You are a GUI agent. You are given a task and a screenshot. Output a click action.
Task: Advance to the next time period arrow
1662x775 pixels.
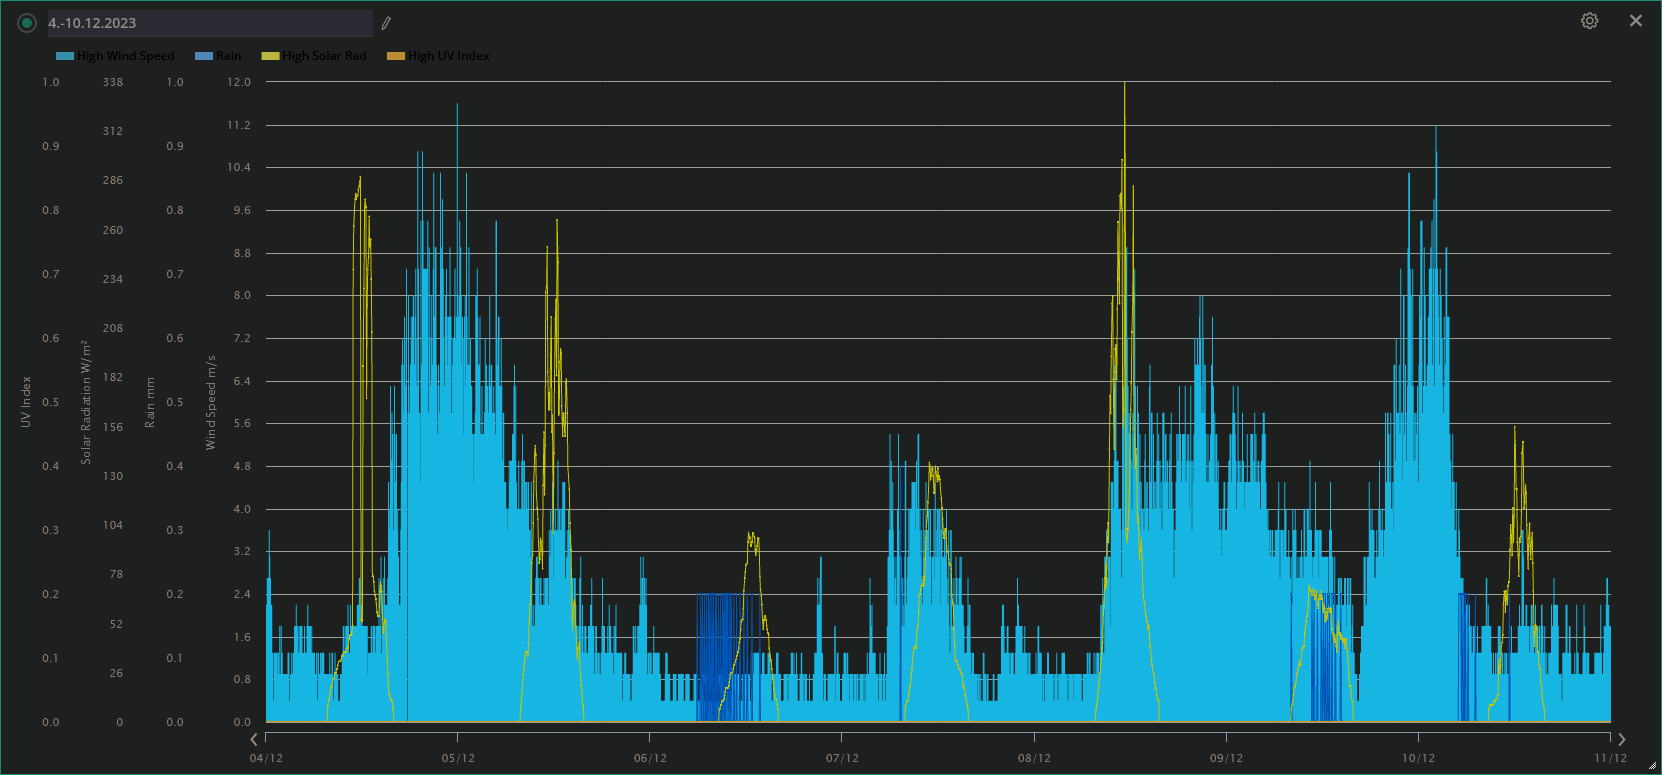[x=1621, y=739]
